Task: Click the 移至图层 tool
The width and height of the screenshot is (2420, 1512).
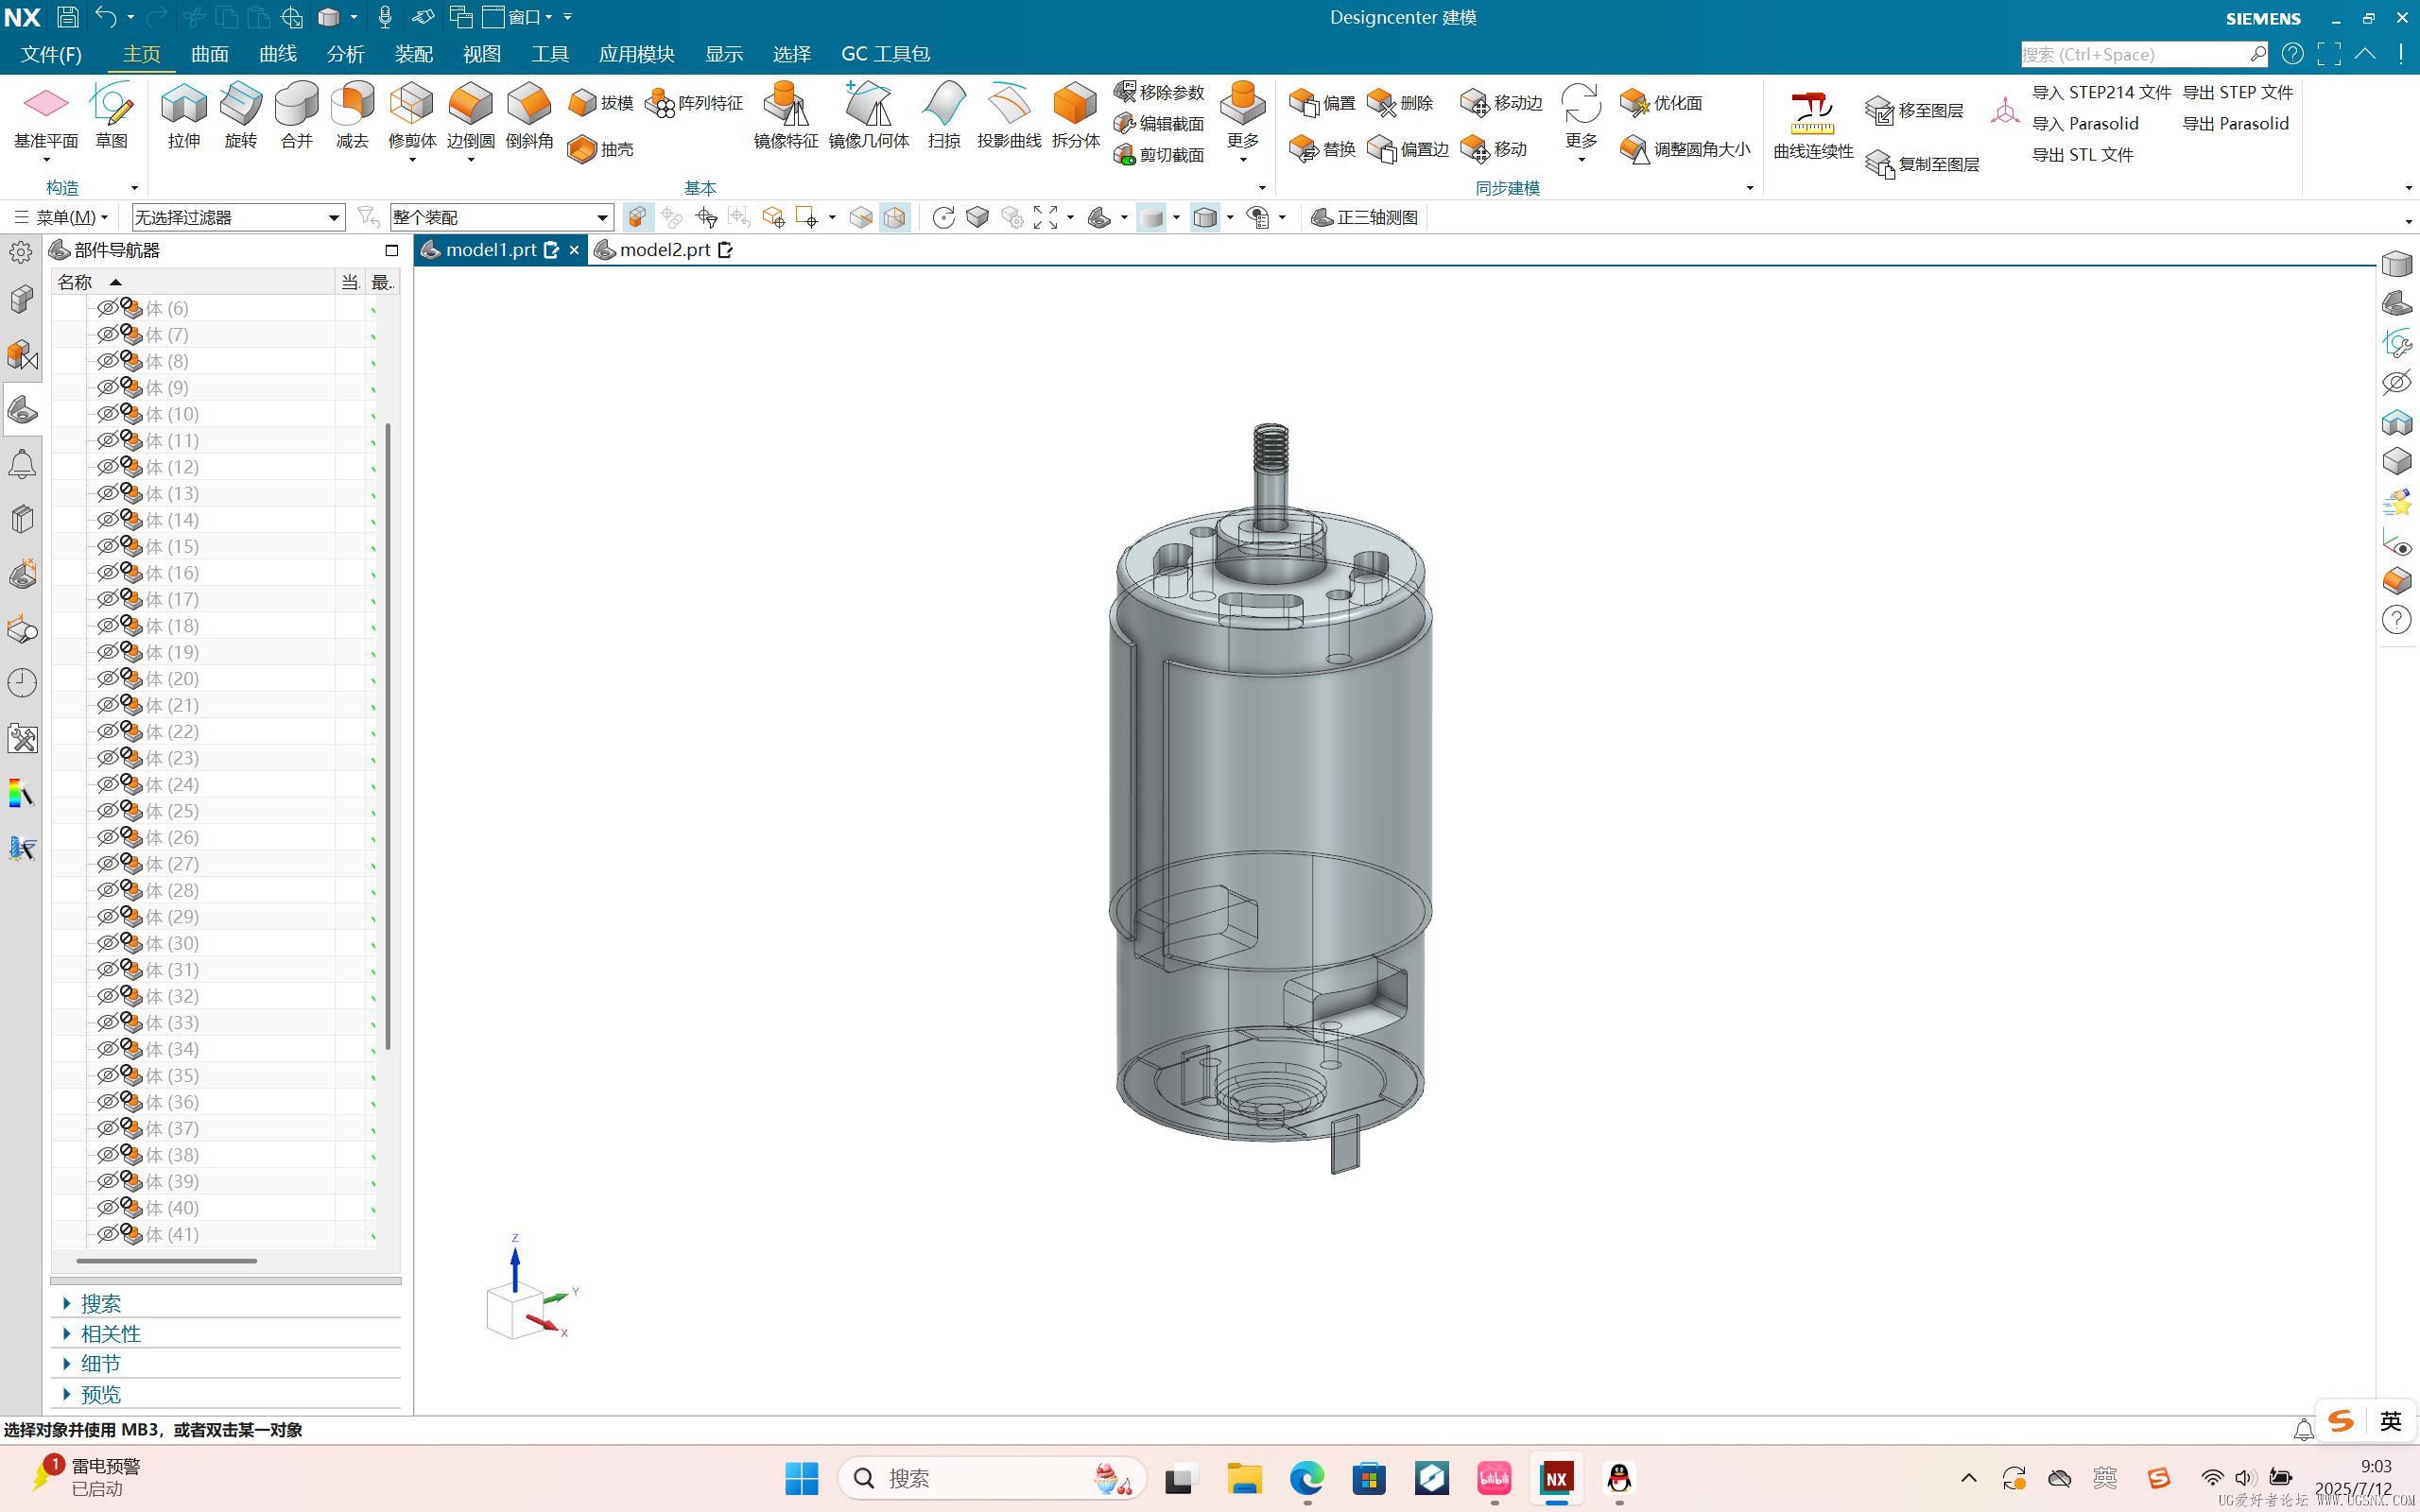Action: 1915,110
